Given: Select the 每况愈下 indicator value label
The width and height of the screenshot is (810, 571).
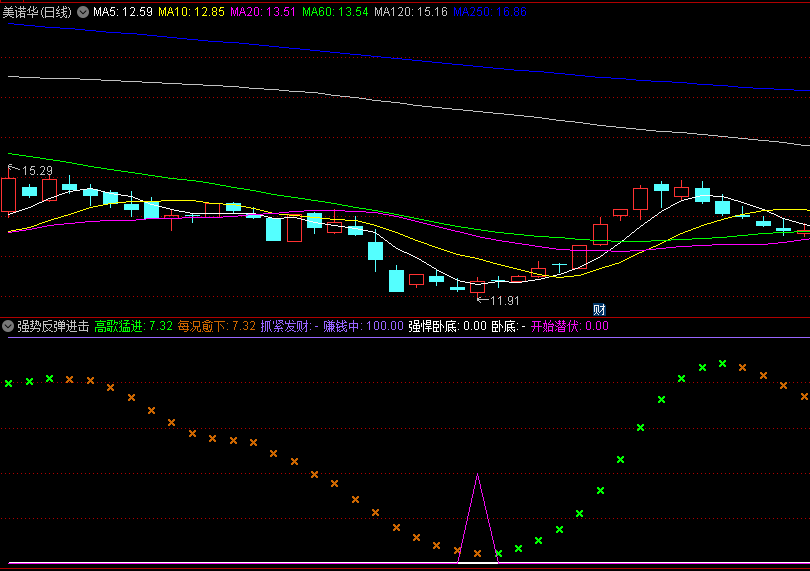Looking at the screenshot, I should pos(216,326).
